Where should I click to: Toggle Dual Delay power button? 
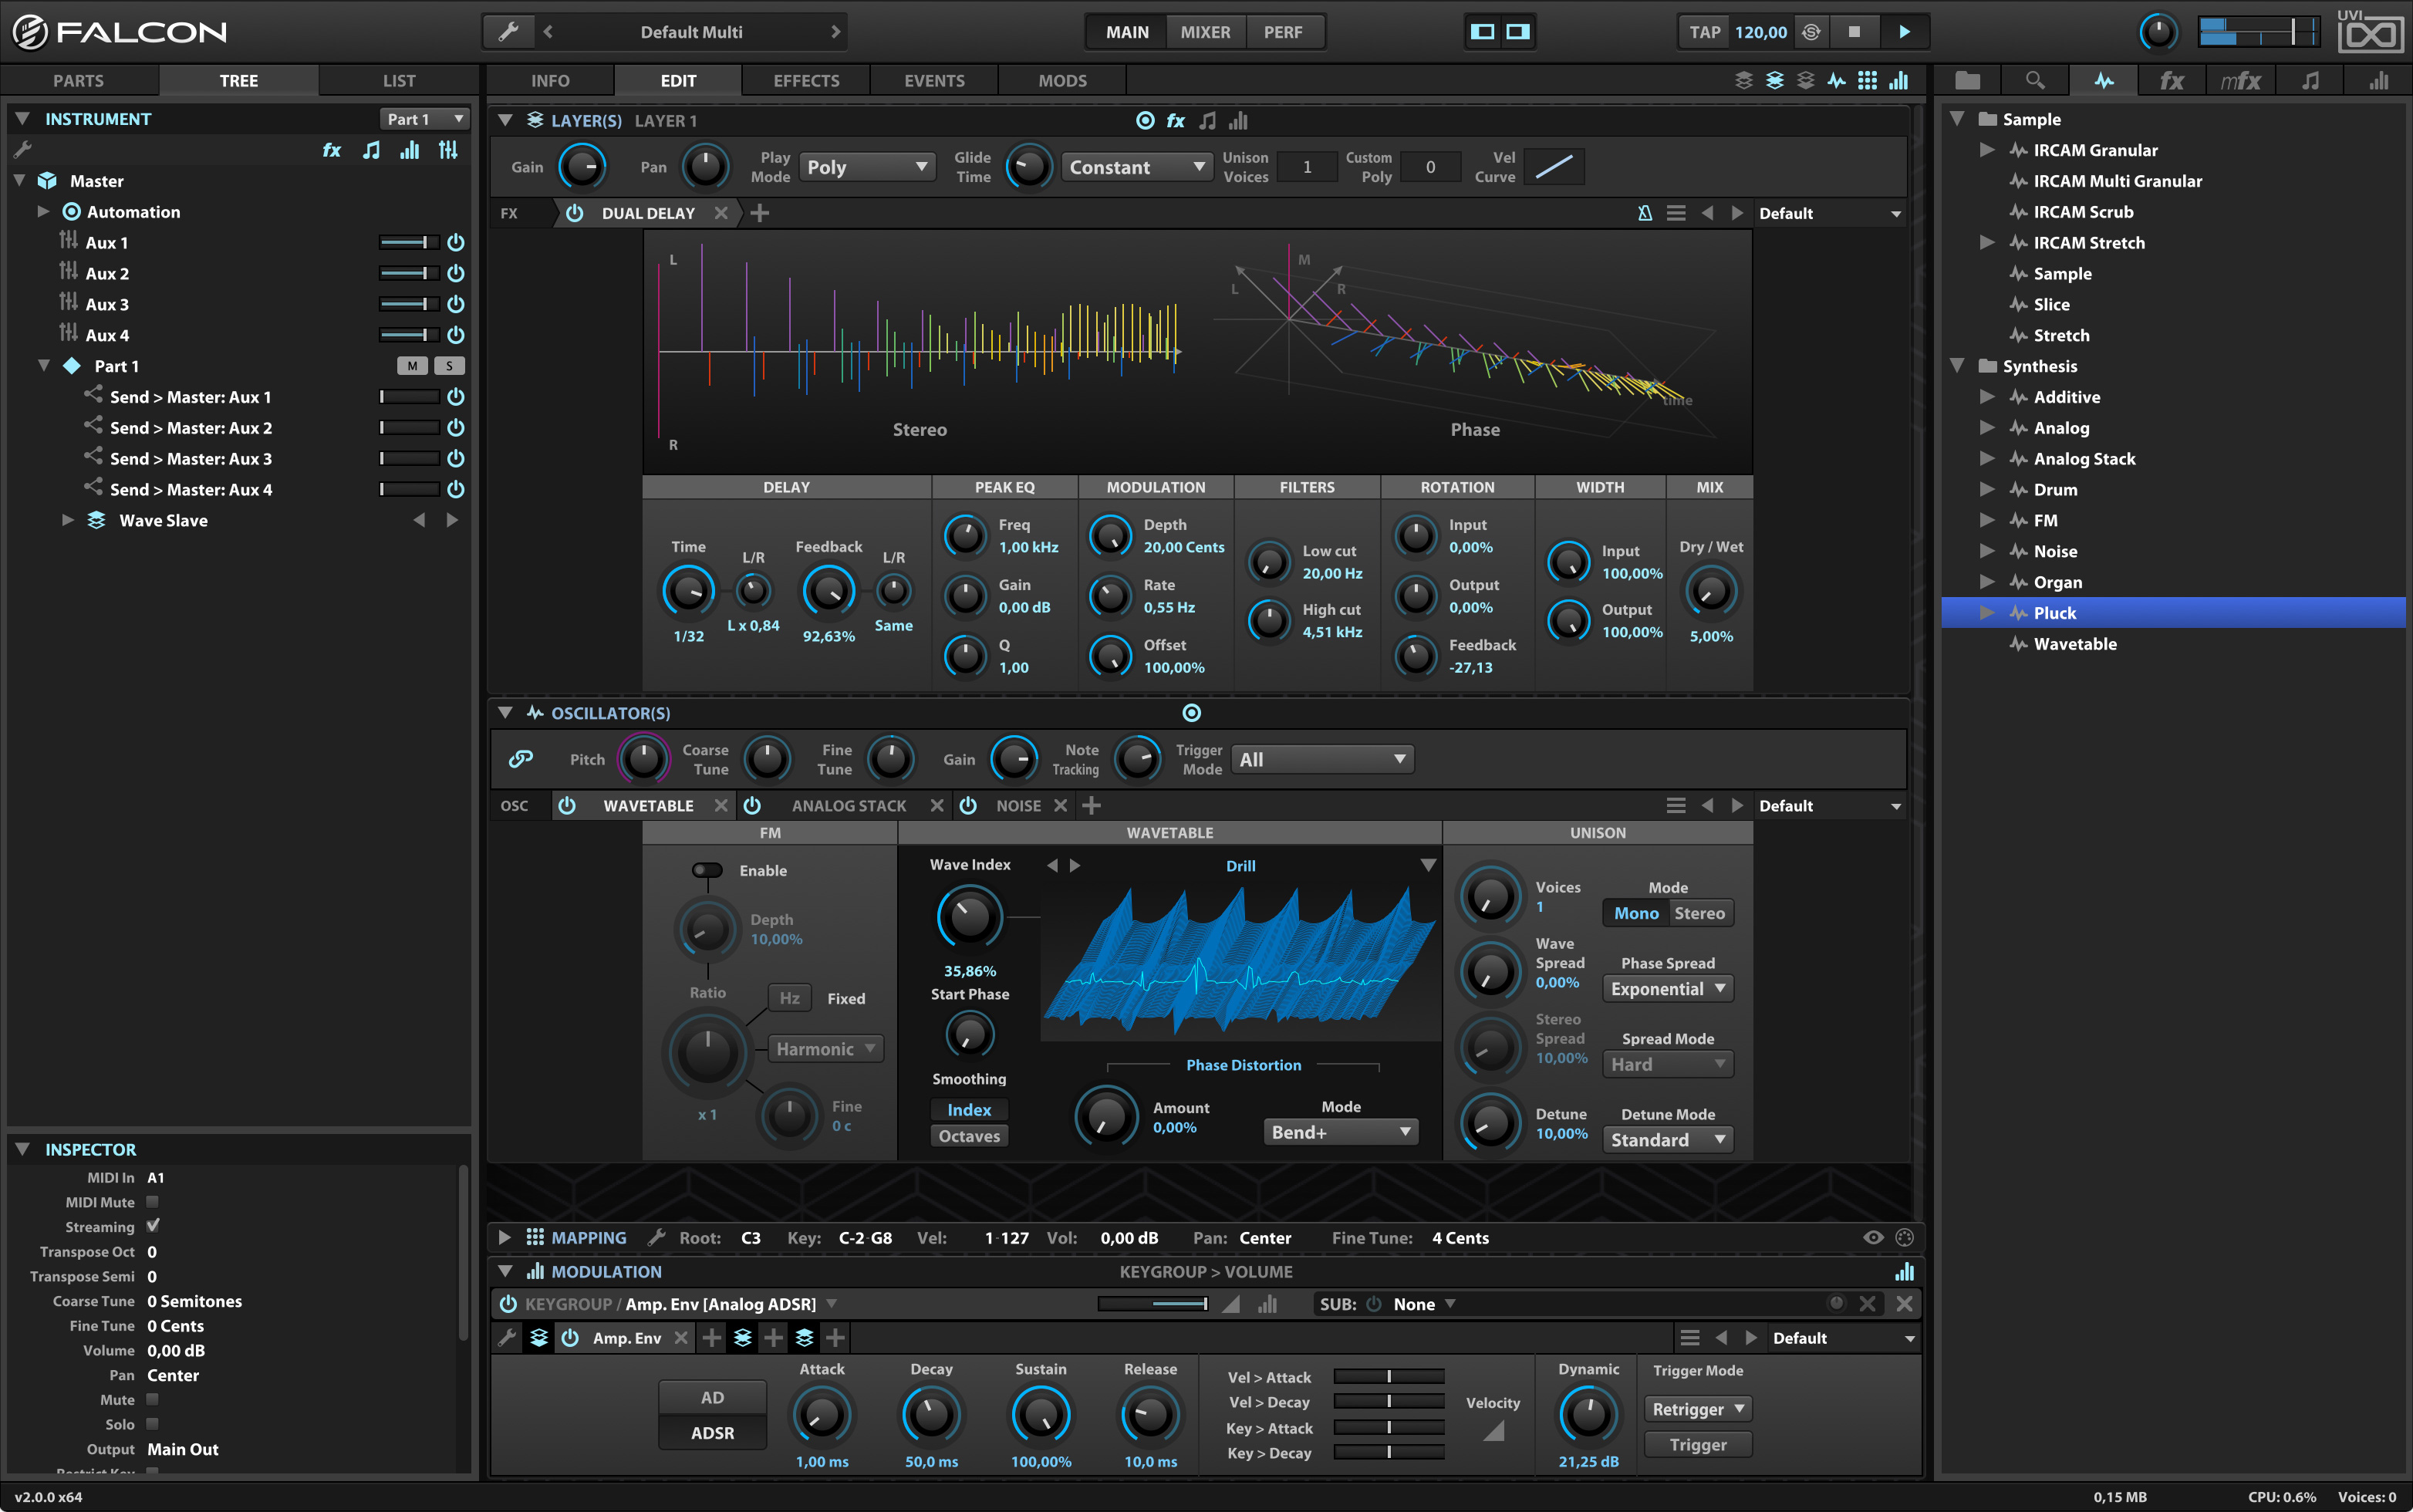574,213
